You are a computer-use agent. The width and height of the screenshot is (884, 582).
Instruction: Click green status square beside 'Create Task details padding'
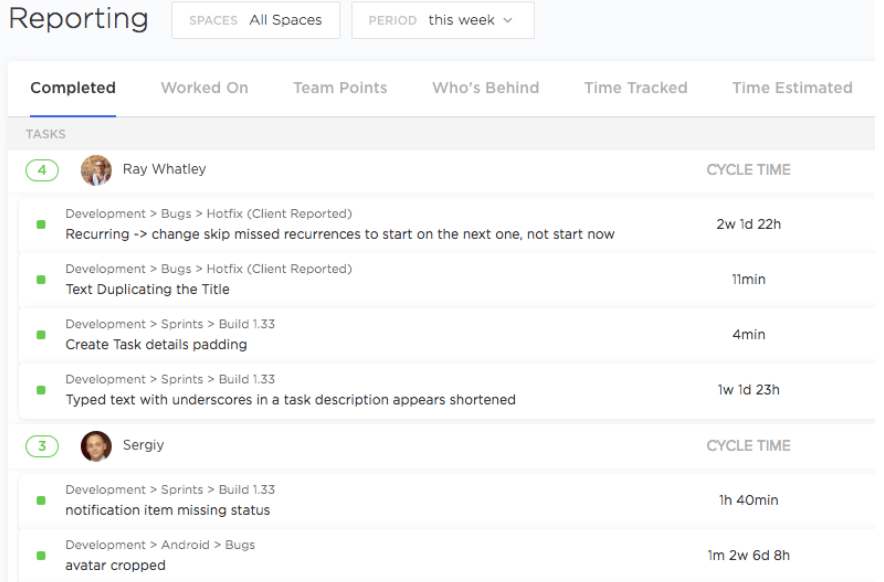(x=41, y=335)
